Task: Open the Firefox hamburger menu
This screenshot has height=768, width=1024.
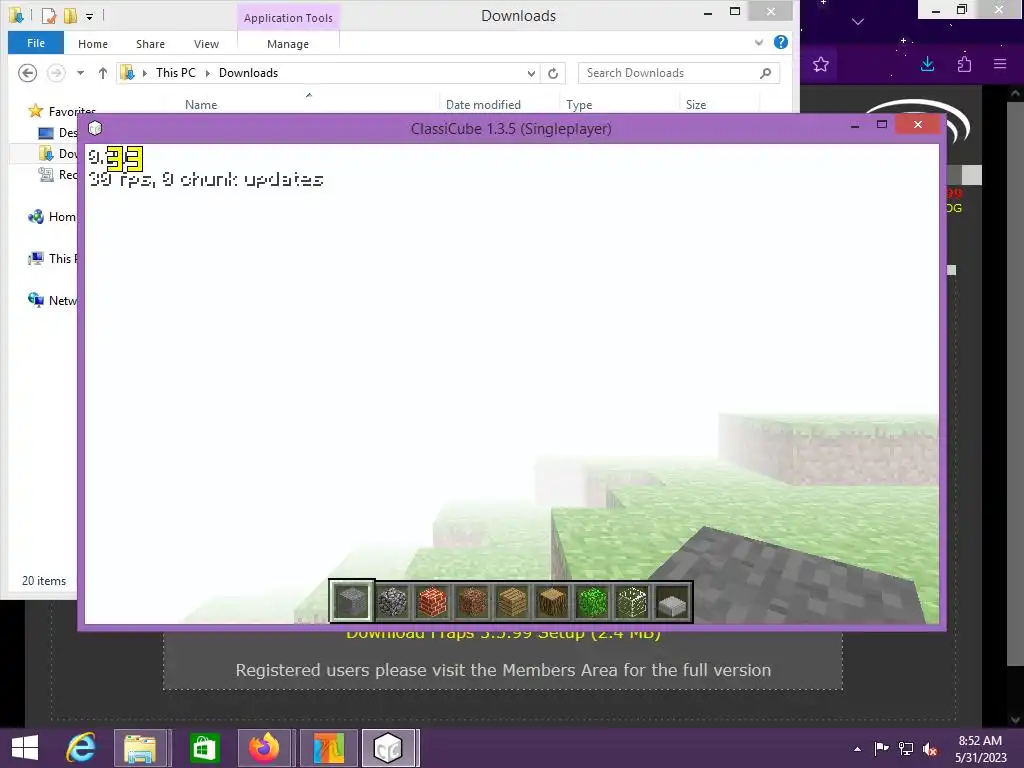Action: pos(1000,64)
